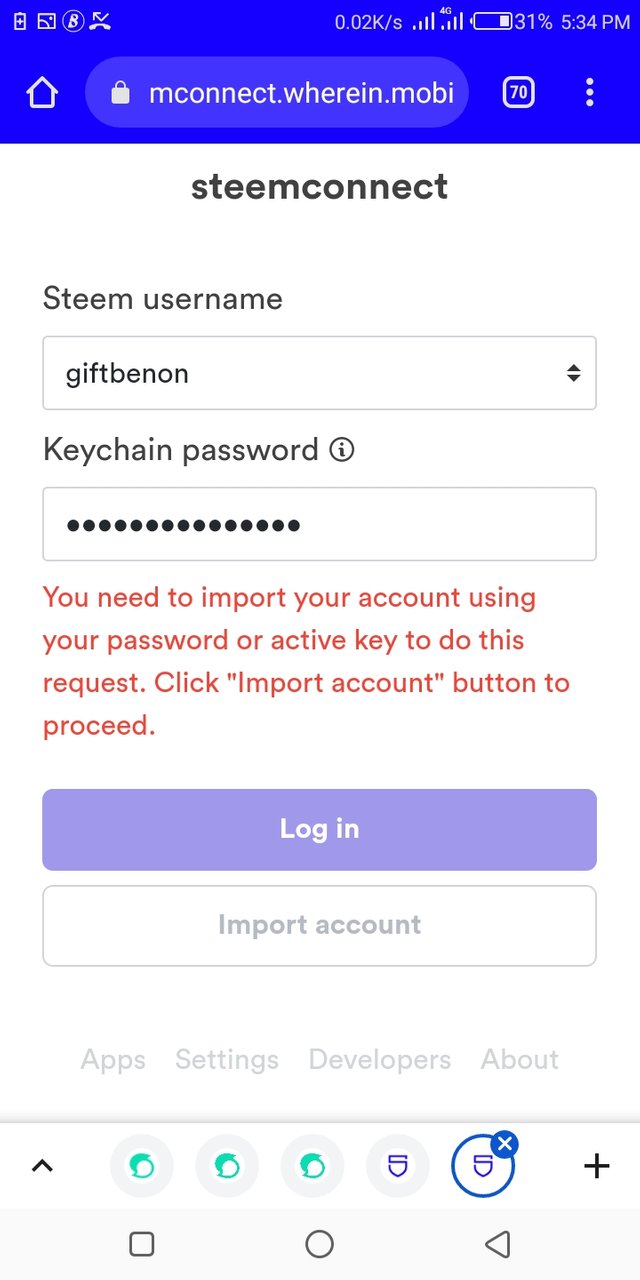Viewport: 640px width, 1280px height.
Task: Focus the Keychain password field
Action: 319,524
